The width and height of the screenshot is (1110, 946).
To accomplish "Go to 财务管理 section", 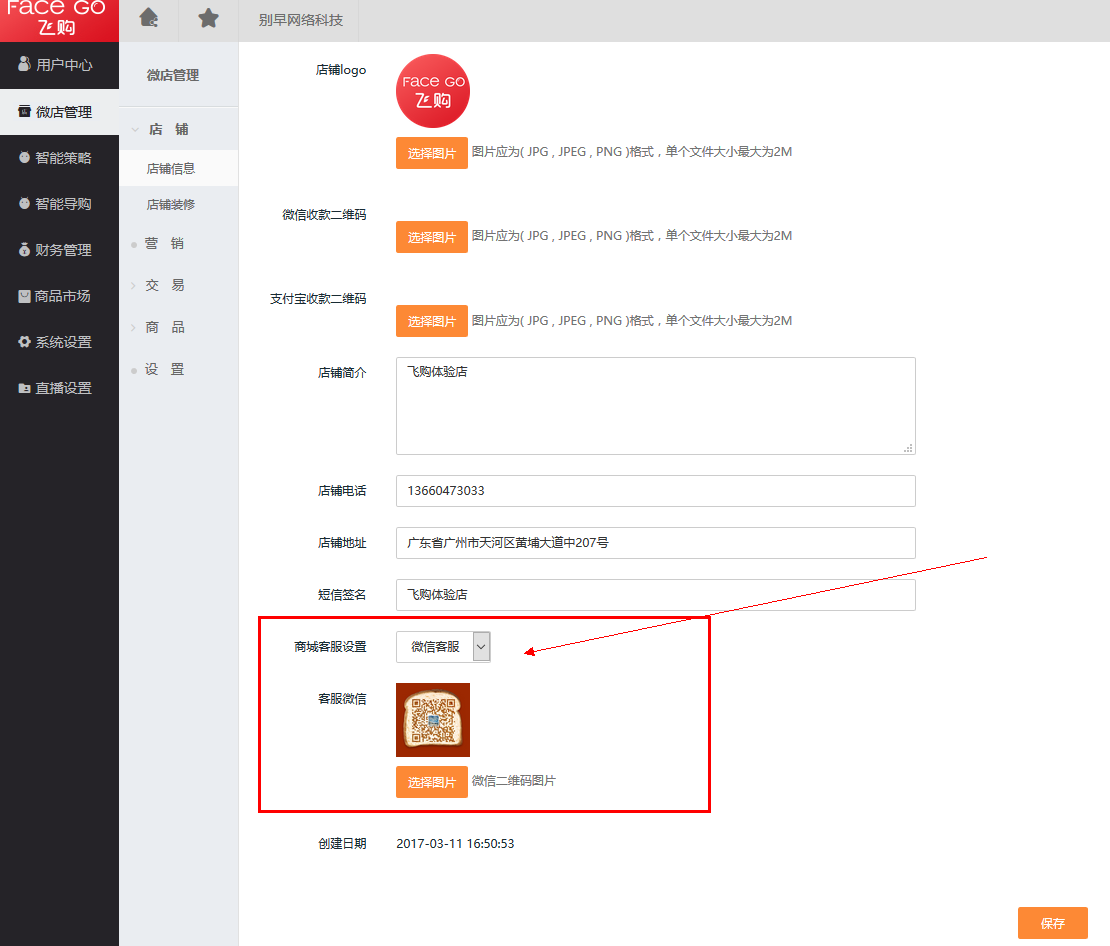I will point(60,250).
